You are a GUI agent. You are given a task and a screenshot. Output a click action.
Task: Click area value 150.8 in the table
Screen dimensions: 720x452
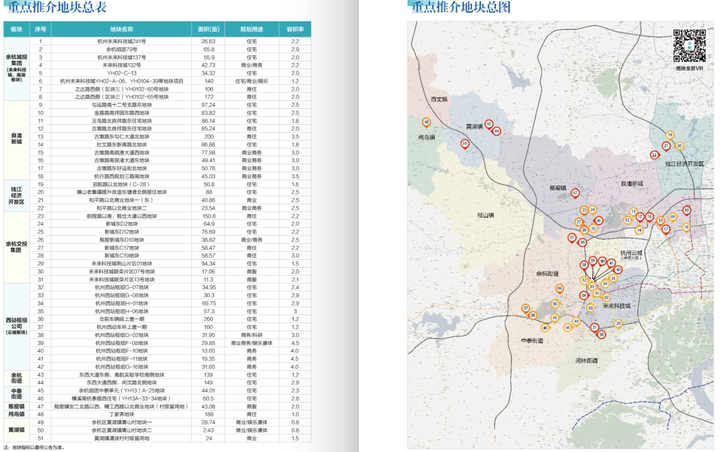tap(208, 216)
